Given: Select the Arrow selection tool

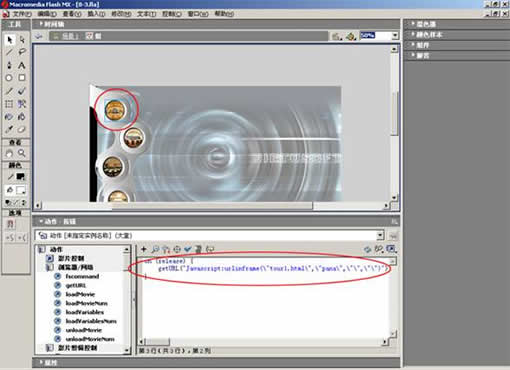Looking at the screenshot, I should [x=9, y=40].
